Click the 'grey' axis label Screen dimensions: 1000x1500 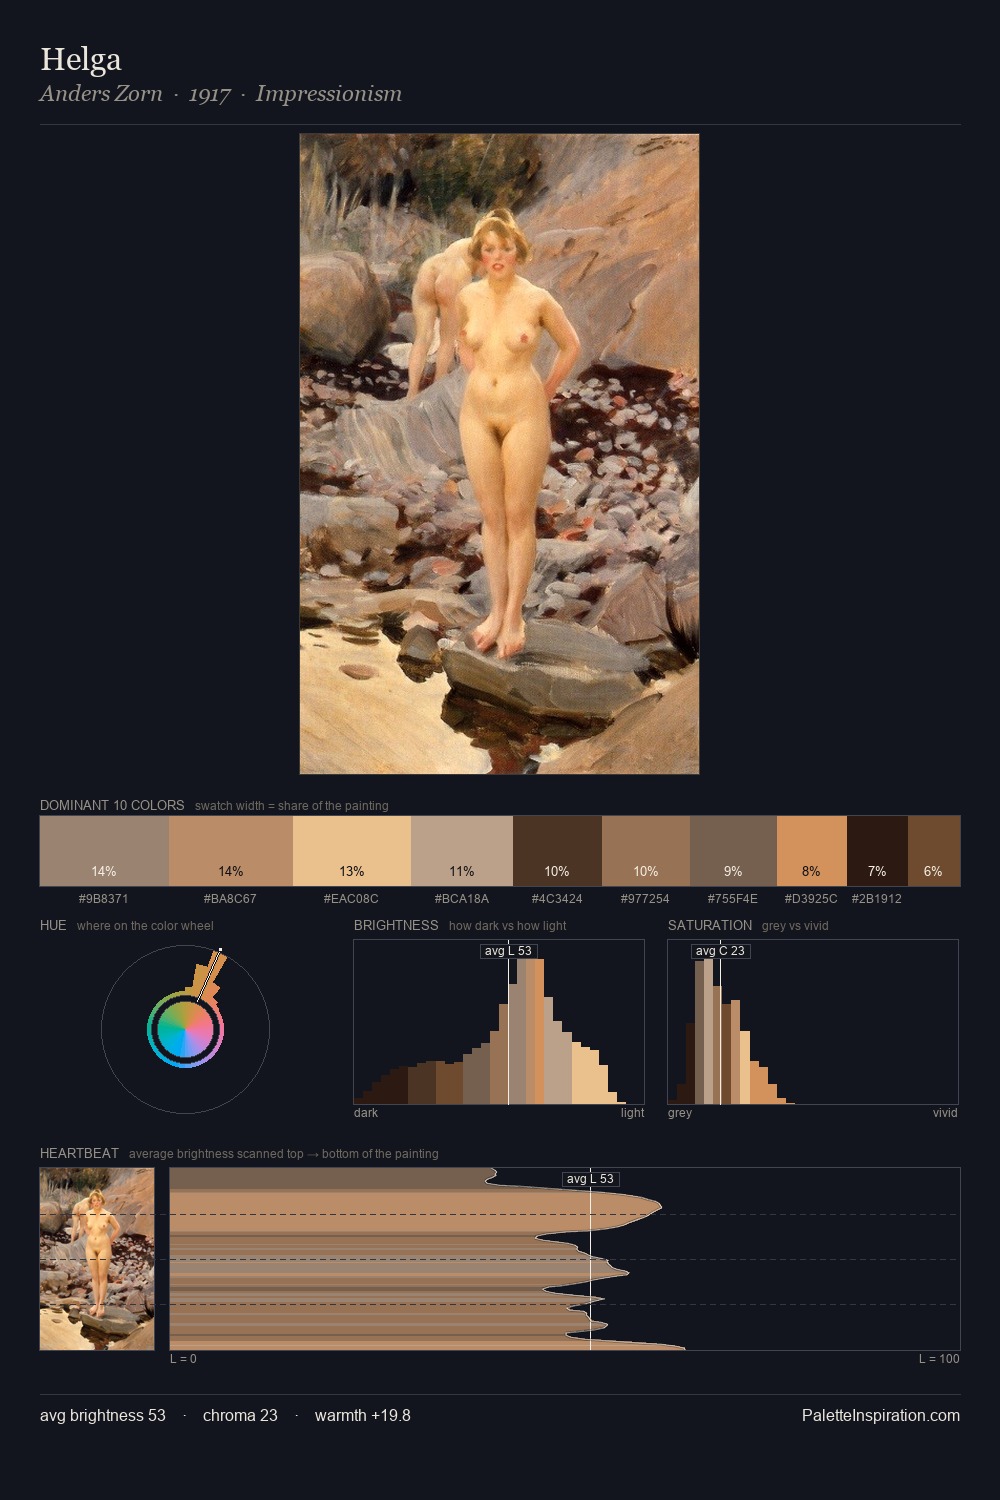pos(680,1112)
